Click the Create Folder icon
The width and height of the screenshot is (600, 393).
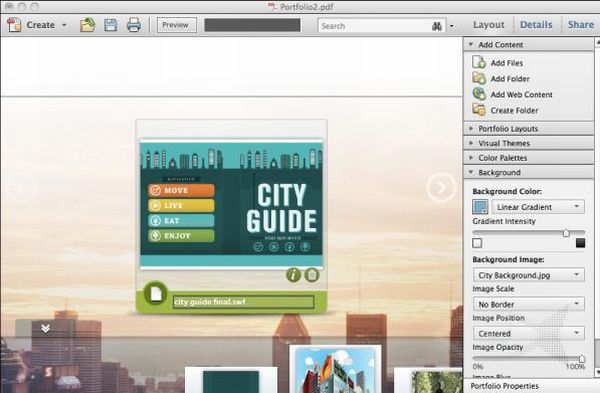point(479,110)
